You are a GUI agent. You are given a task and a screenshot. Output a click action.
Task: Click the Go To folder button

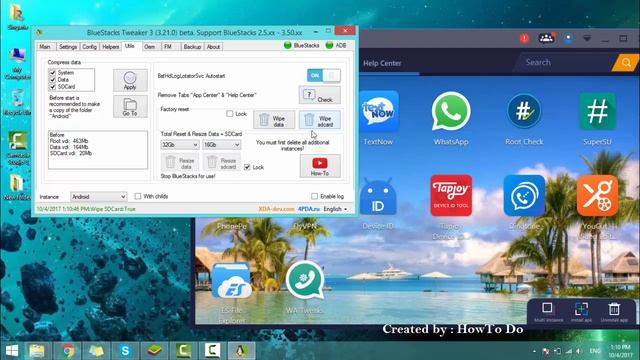click(130, 107)
